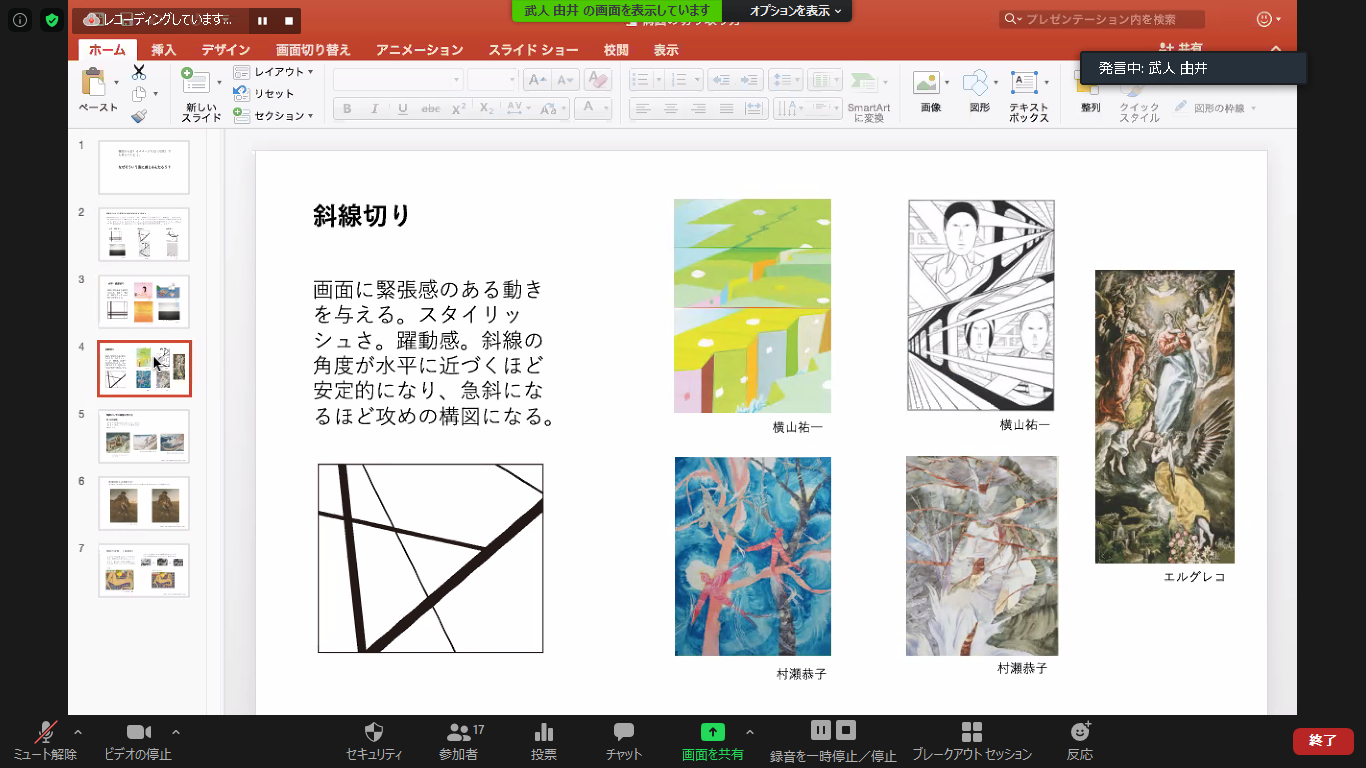Toggle Subscript formatting
This screenshot has height=768, width=1366.
pos(487,109)
